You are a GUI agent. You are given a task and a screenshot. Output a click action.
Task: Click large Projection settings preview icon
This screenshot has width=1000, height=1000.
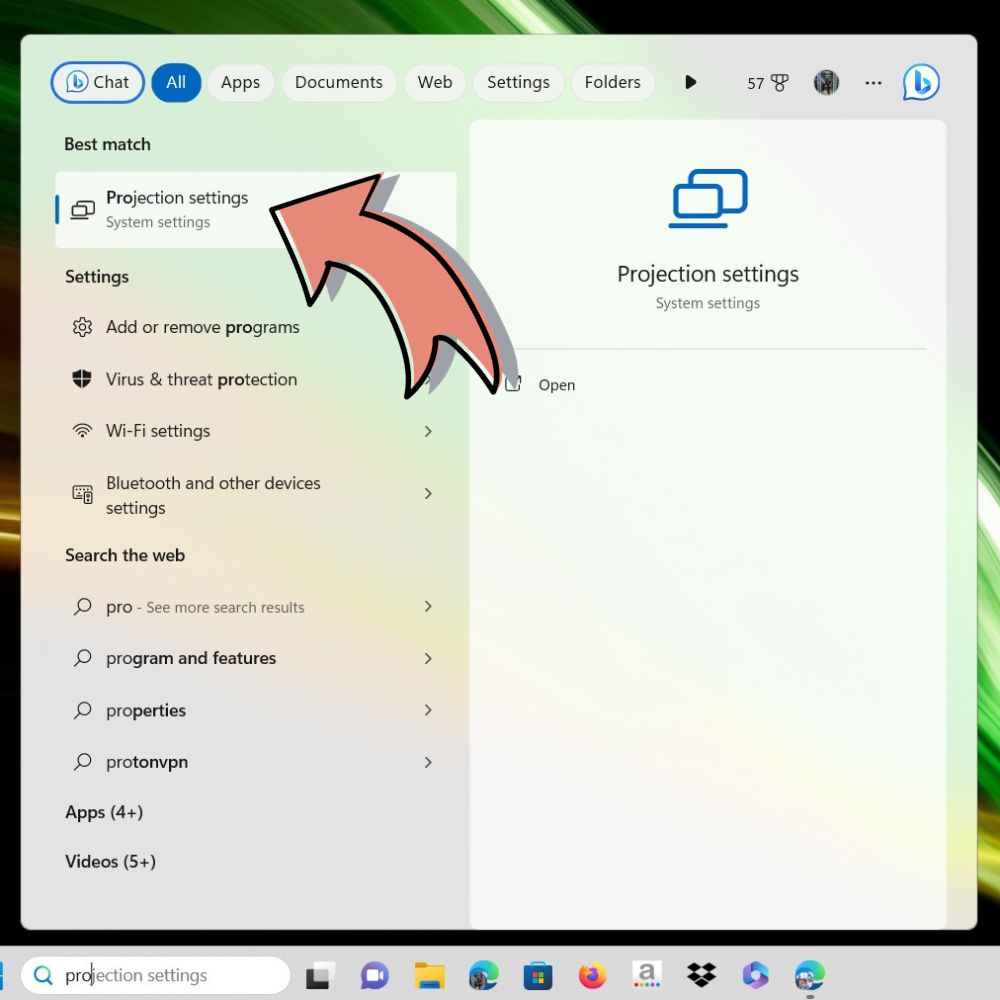coord(708,198)
